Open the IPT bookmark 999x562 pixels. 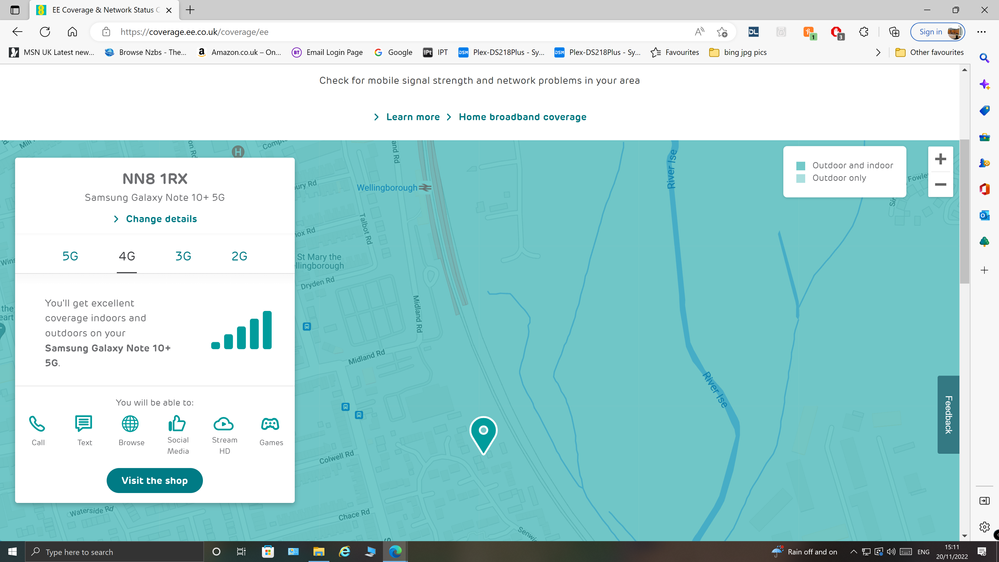[x=436, y=52]
